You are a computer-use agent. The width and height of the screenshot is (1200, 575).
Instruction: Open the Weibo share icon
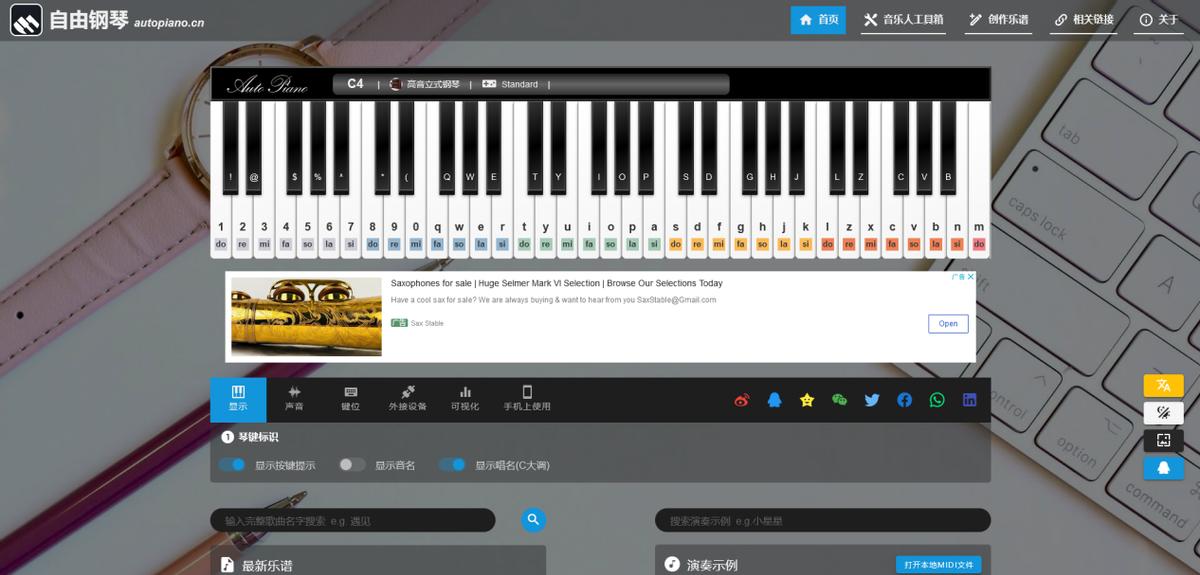click(x=741, y=400)
